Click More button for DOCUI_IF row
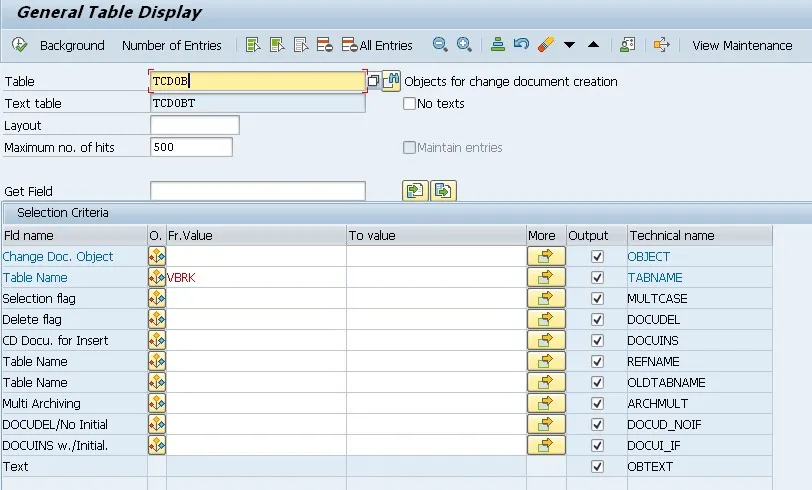The height and width of the screenshot is (490, 812). pos(546,445)
